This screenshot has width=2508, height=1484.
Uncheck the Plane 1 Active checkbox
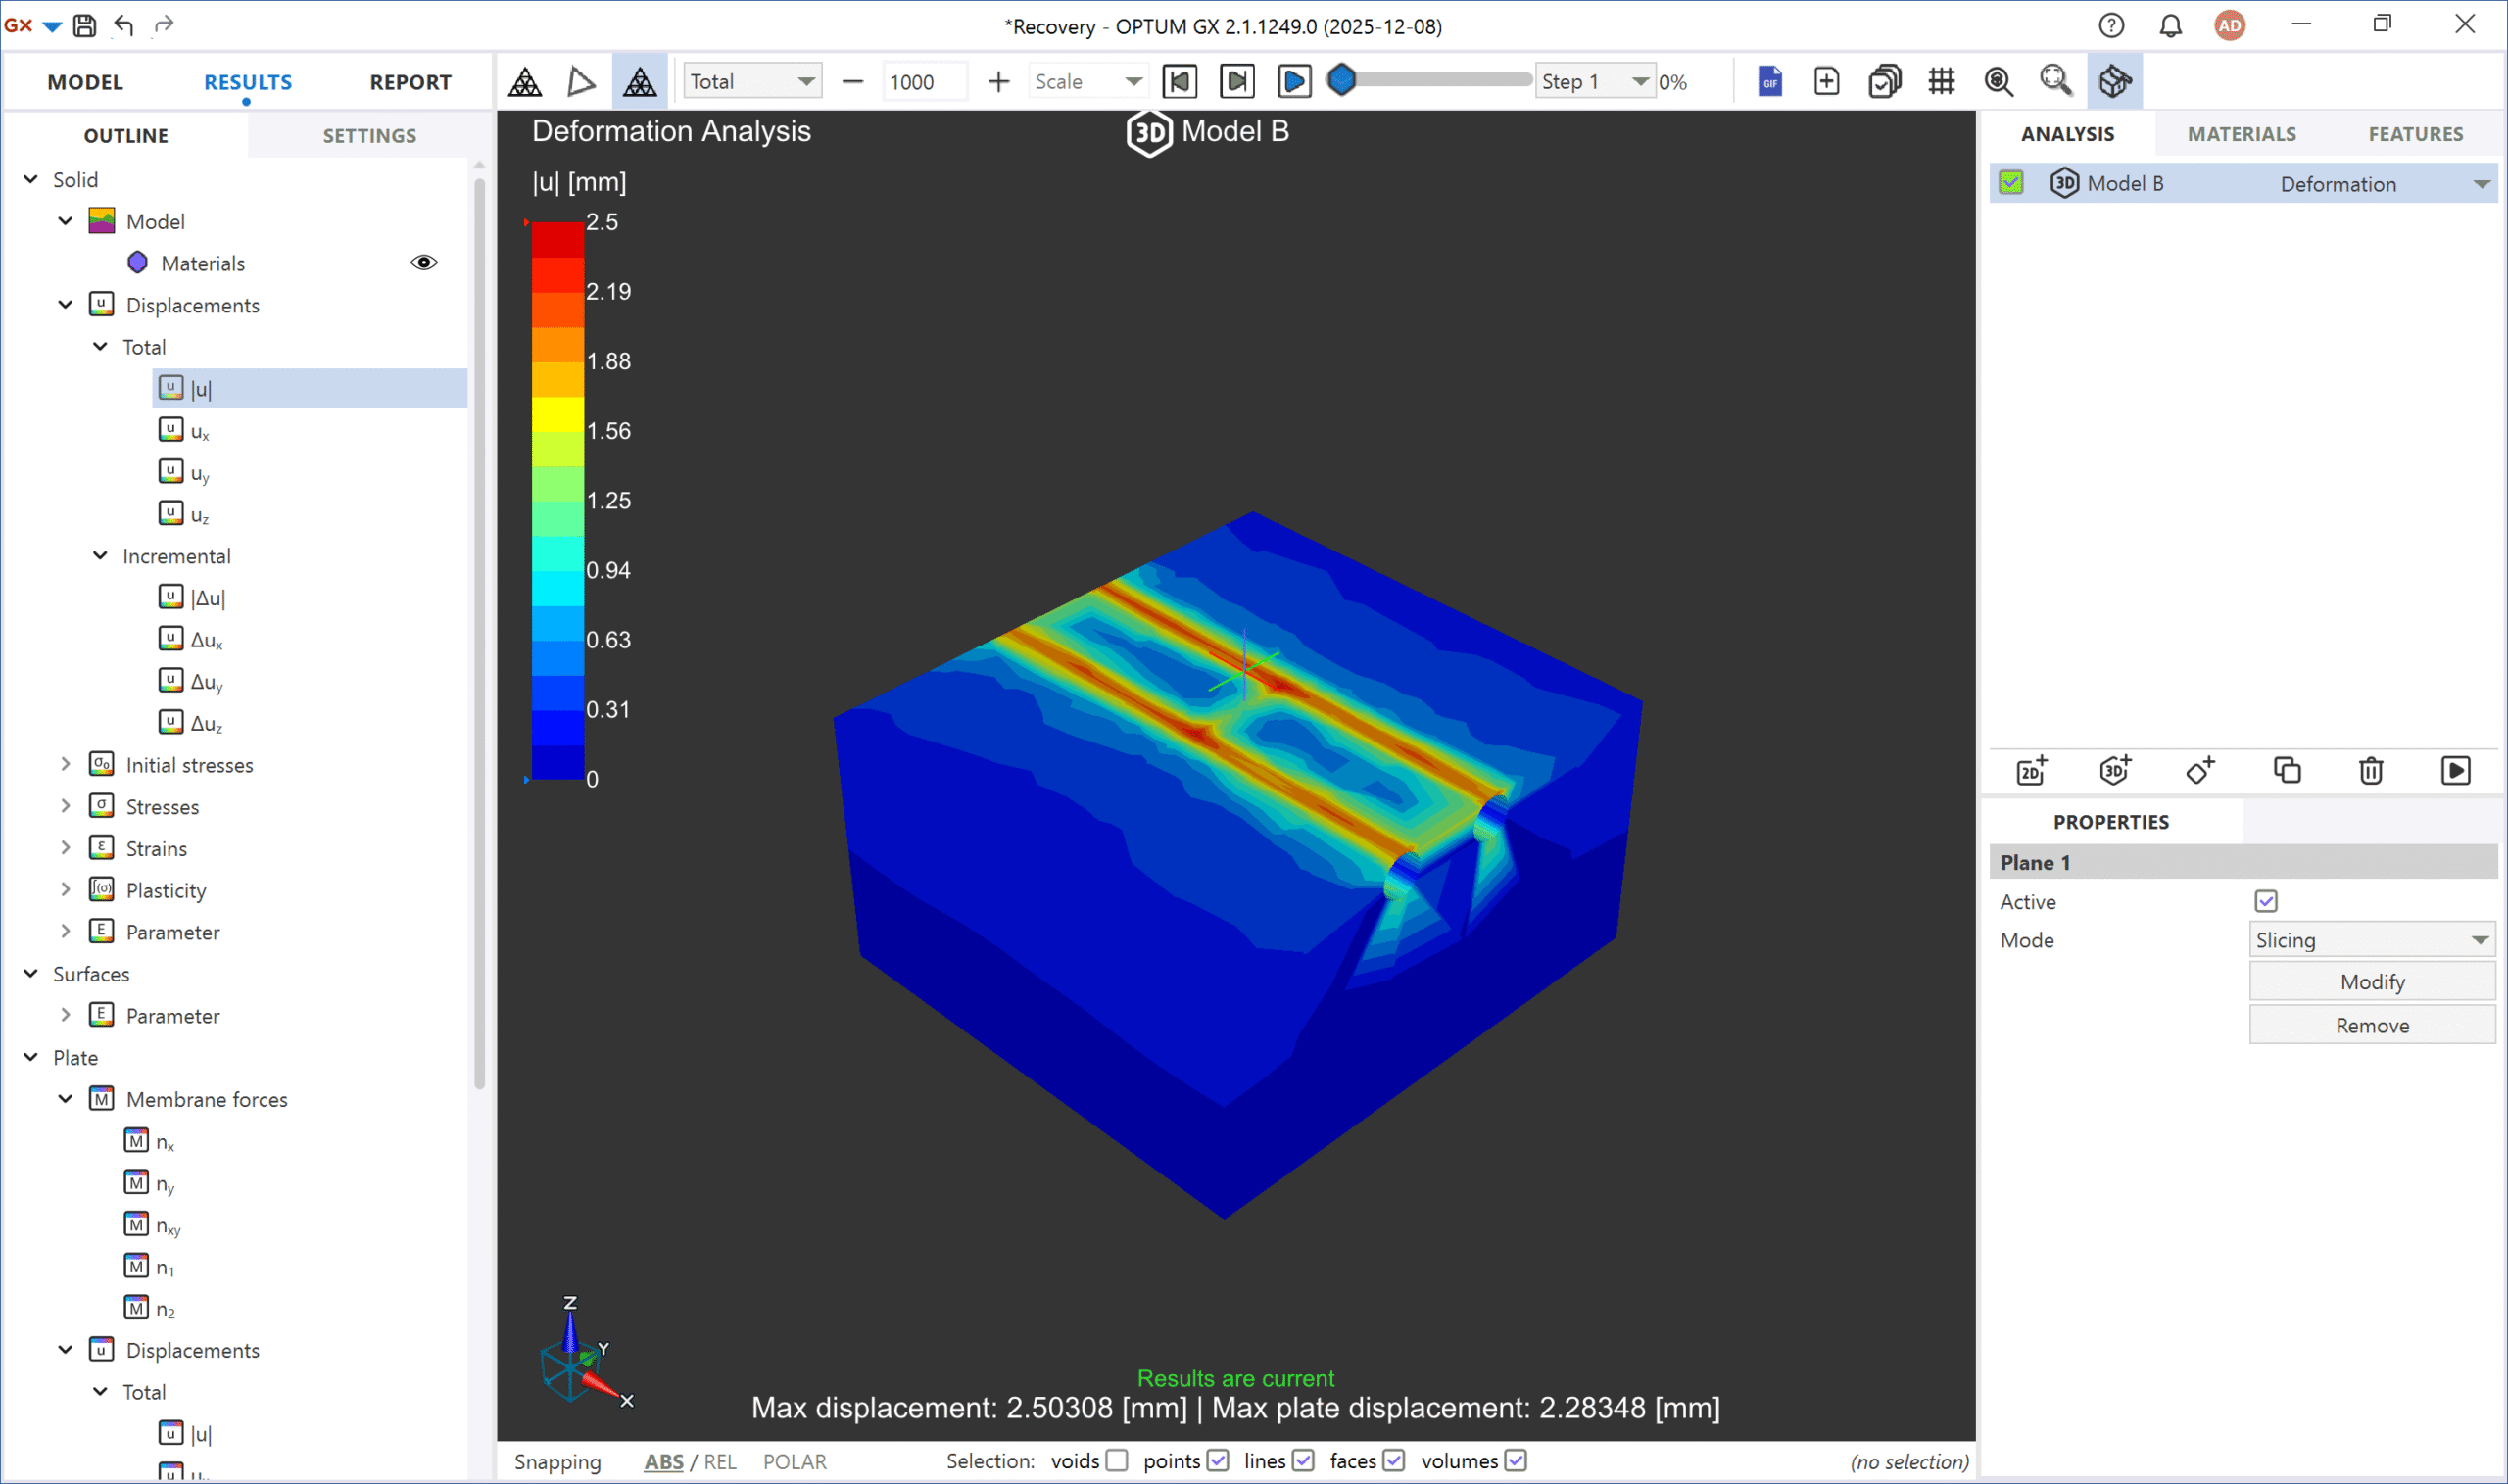tap(2266, 902)
